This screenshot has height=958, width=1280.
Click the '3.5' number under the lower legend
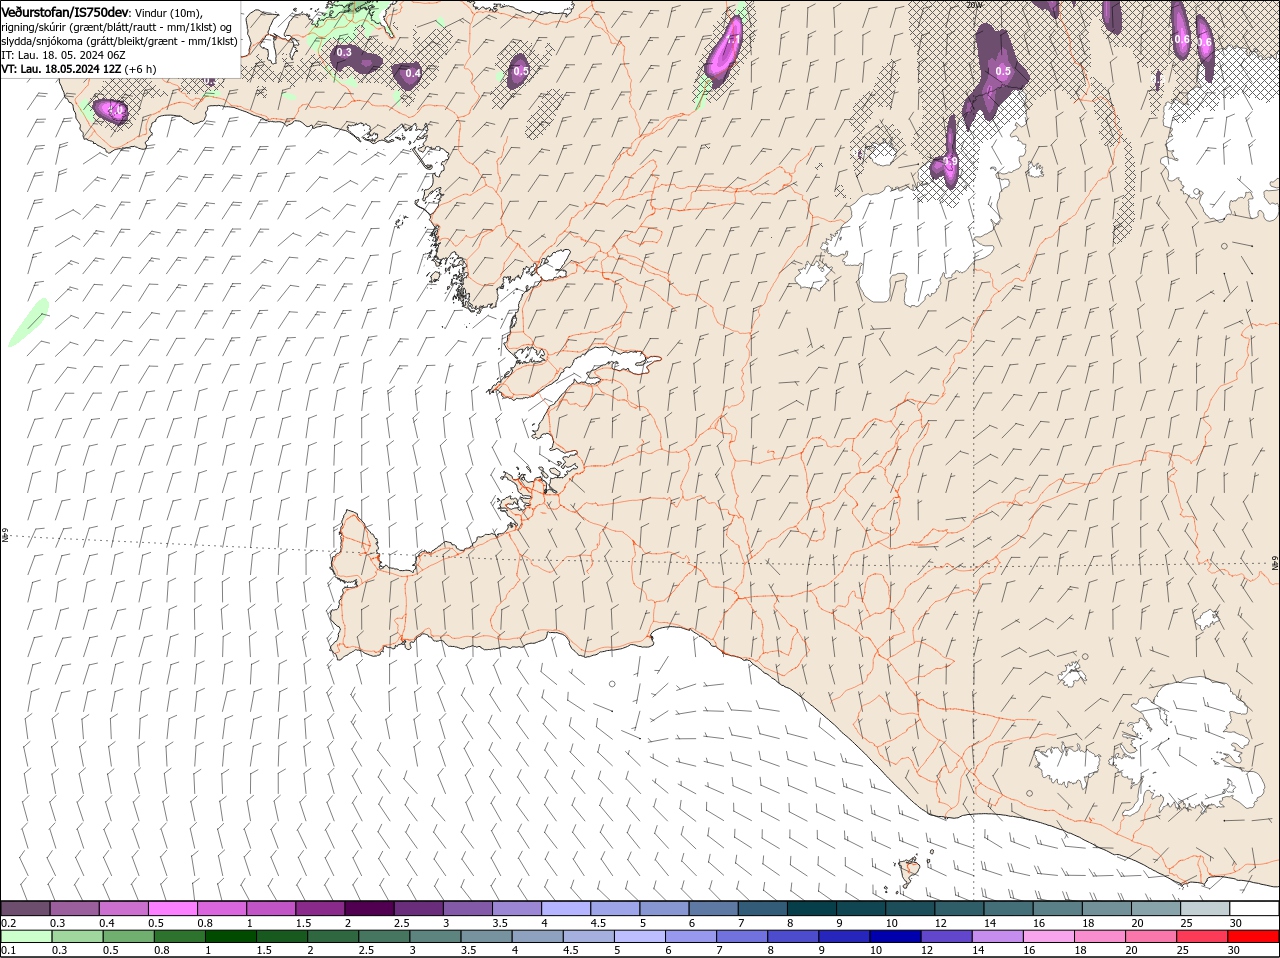pos(468,950)
